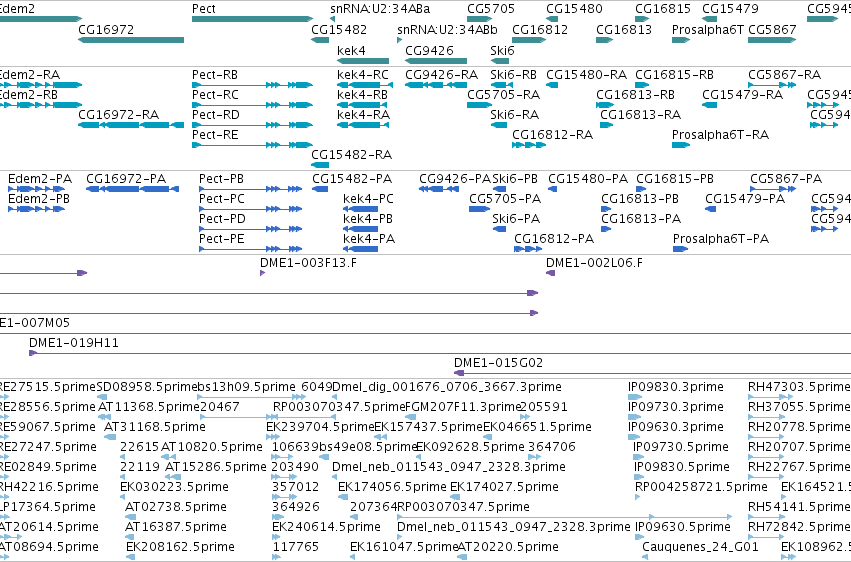Select the Pect-RB transcript label
Image resolution: width=851 pixels, height=562 pixels.
point(215,74)
